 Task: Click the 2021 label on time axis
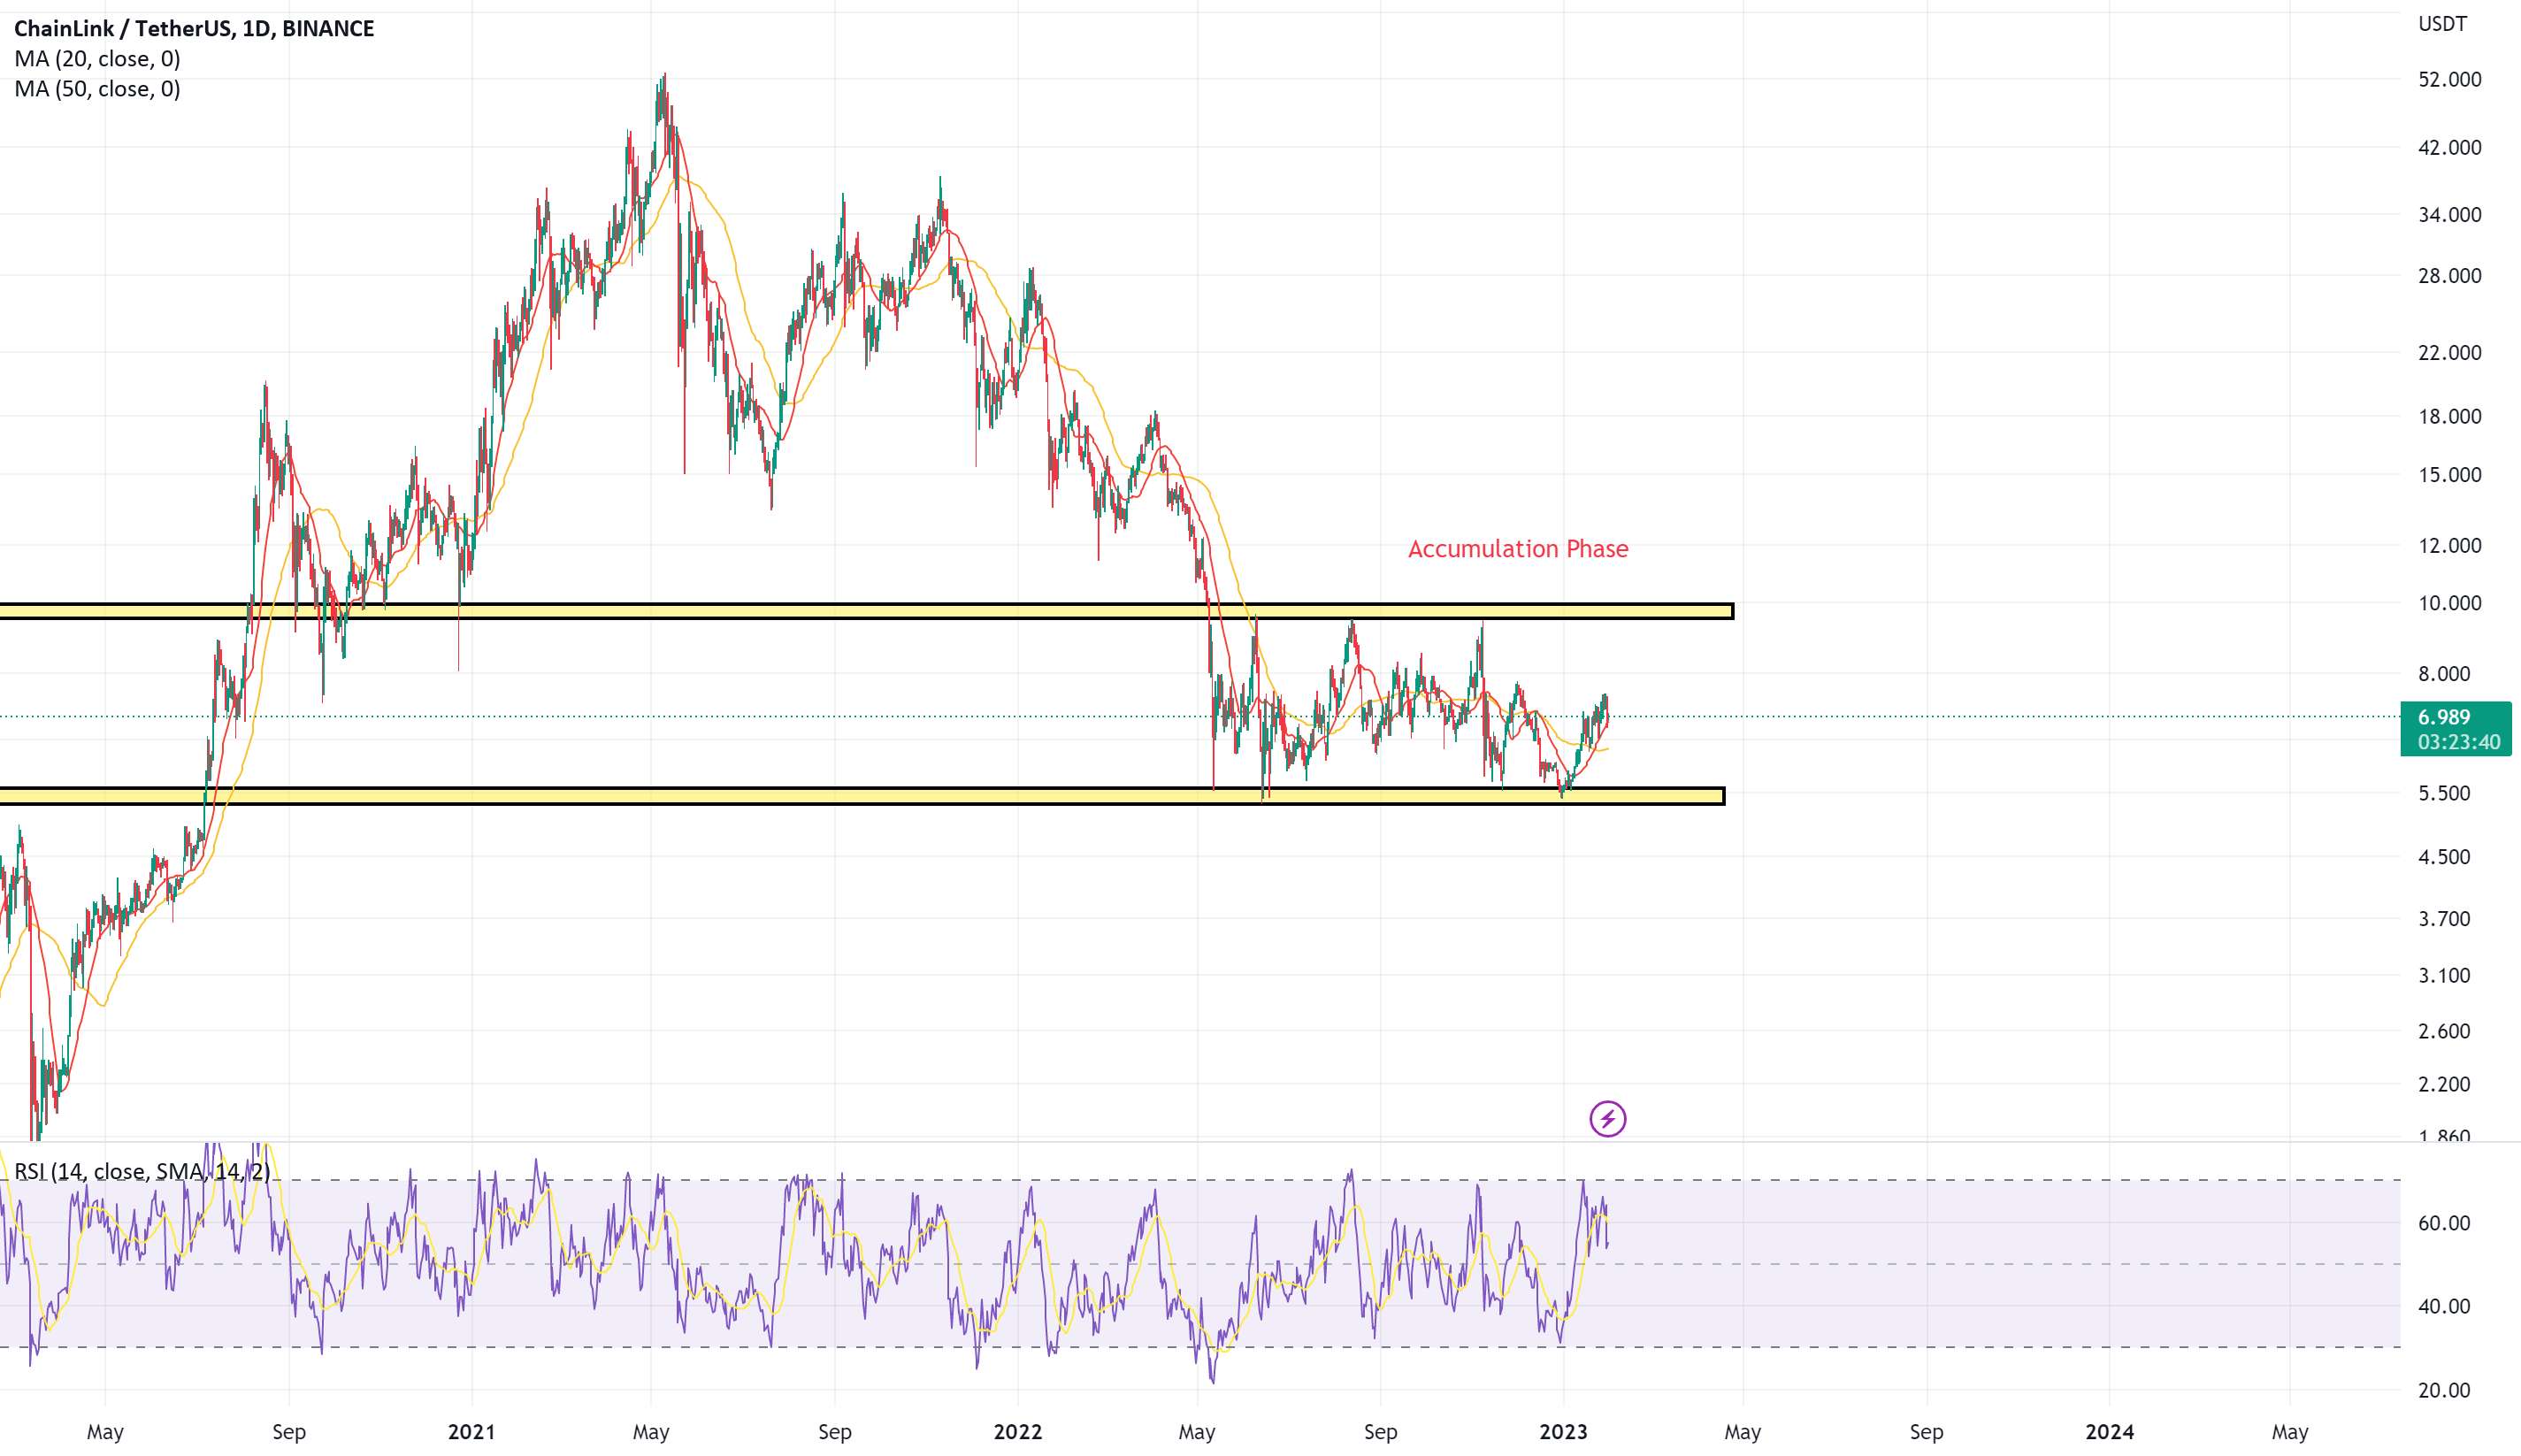[x=471, y=1432]
